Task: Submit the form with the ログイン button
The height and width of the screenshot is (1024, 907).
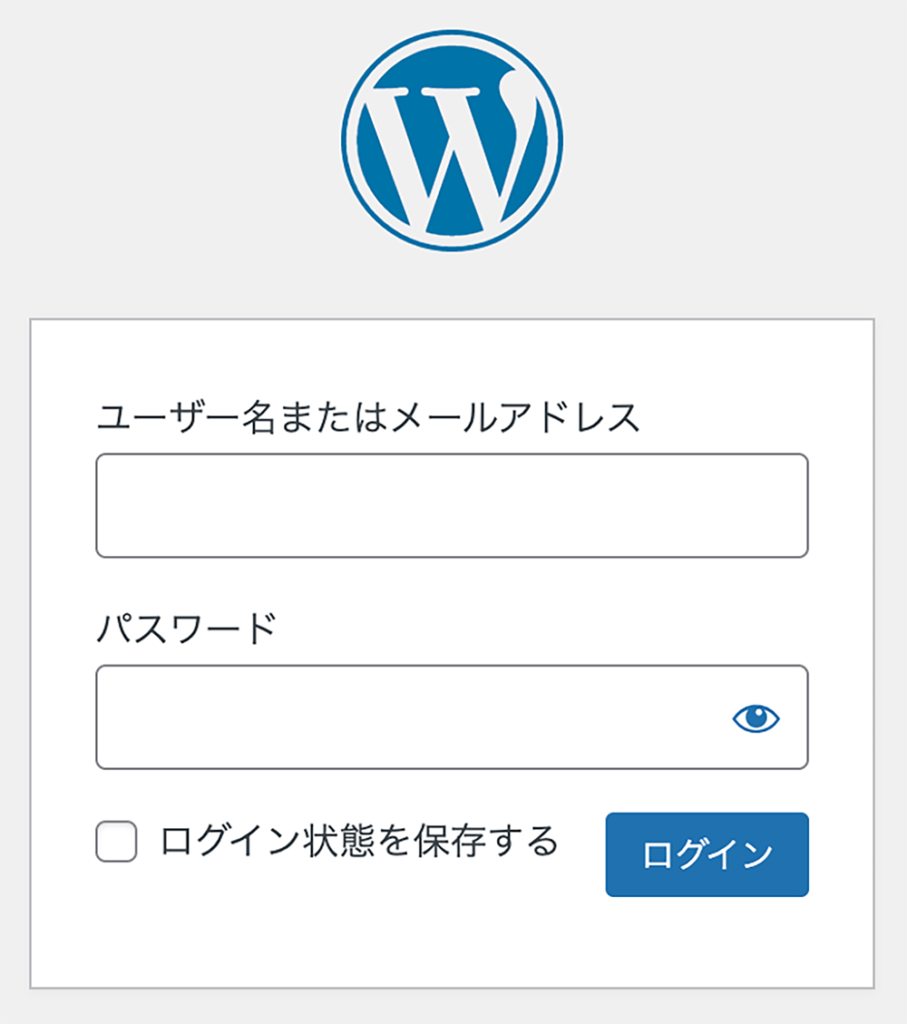Action: (707, 854)
